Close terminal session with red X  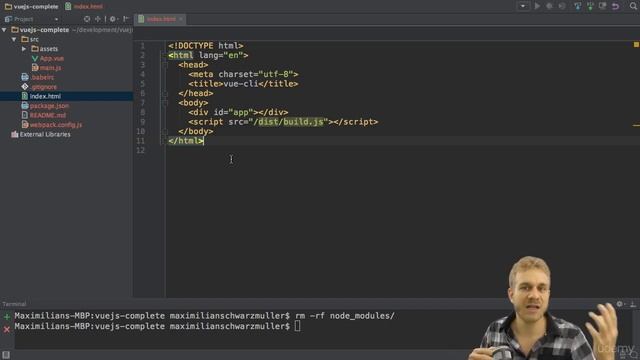click(x=7, y=329)
